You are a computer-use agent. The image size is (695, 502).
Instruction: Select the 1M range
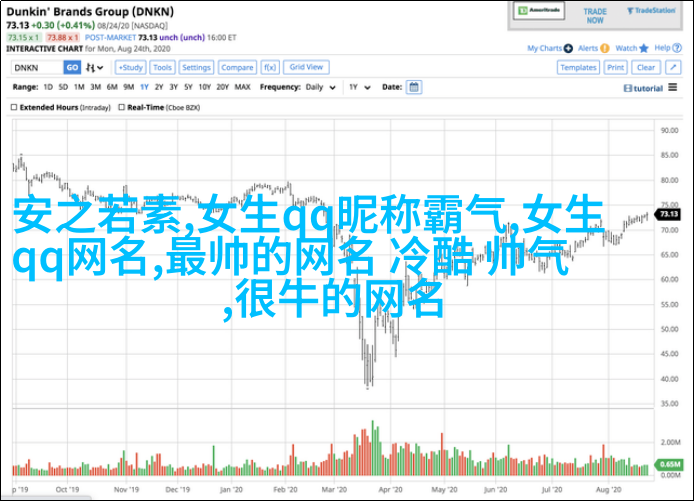click(x=79, y=87)
